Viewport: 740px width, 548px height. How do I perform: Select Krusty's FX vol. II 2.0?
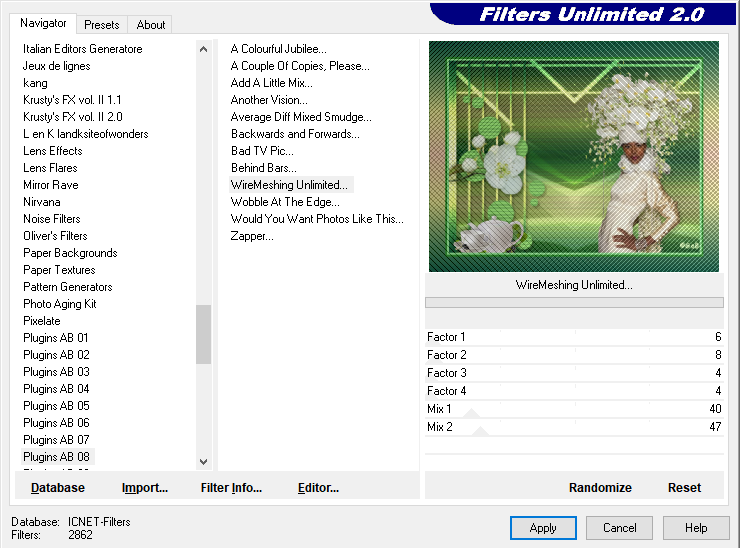[73, 117]
